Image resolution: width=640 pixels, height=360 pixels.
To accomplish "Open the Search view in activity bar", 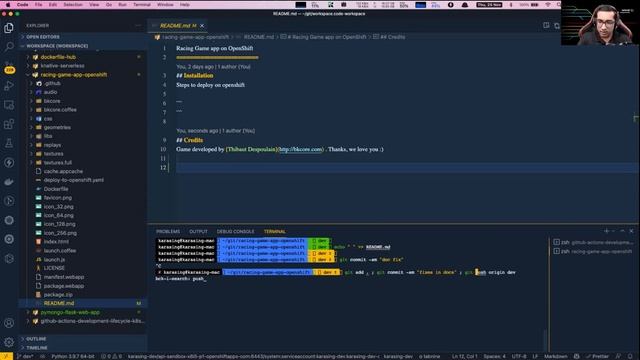I will coord(9,47).
